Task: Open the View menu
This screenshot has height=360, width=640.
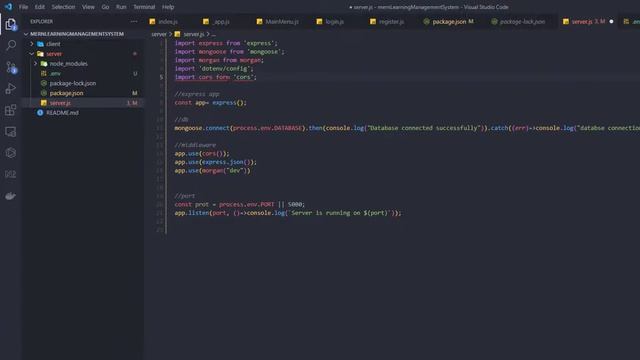Action: pos(88,7)
